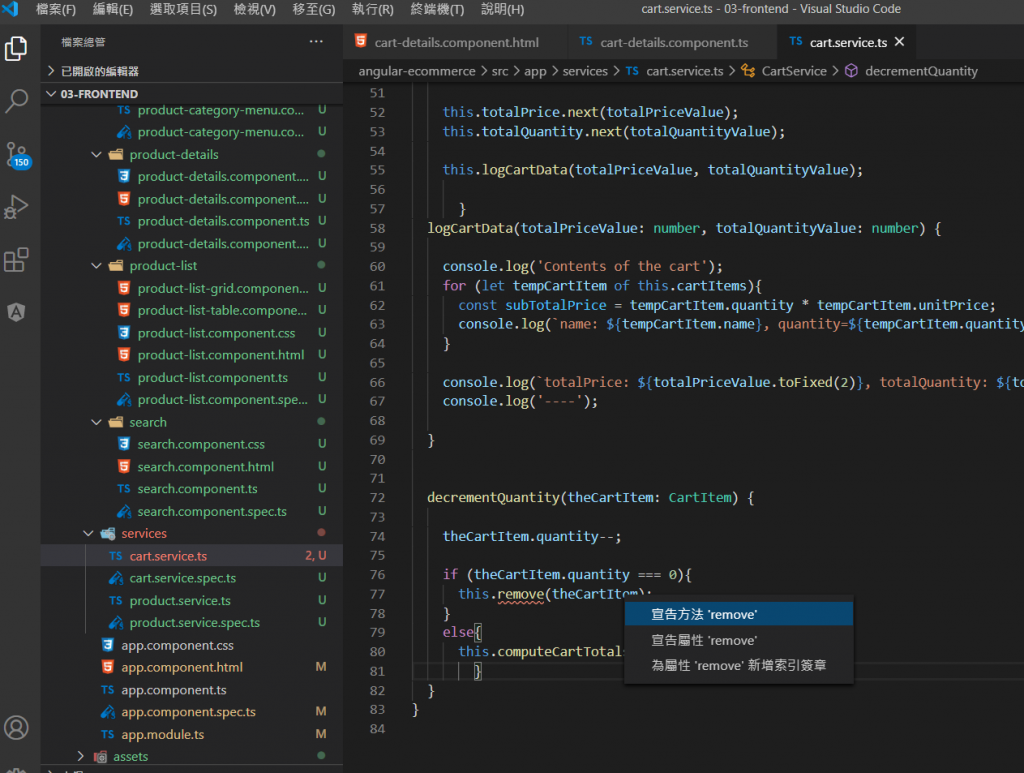Open Source Control with 150 badge
The height and width of the screenshot is (773, 1024).
[16, 154]
